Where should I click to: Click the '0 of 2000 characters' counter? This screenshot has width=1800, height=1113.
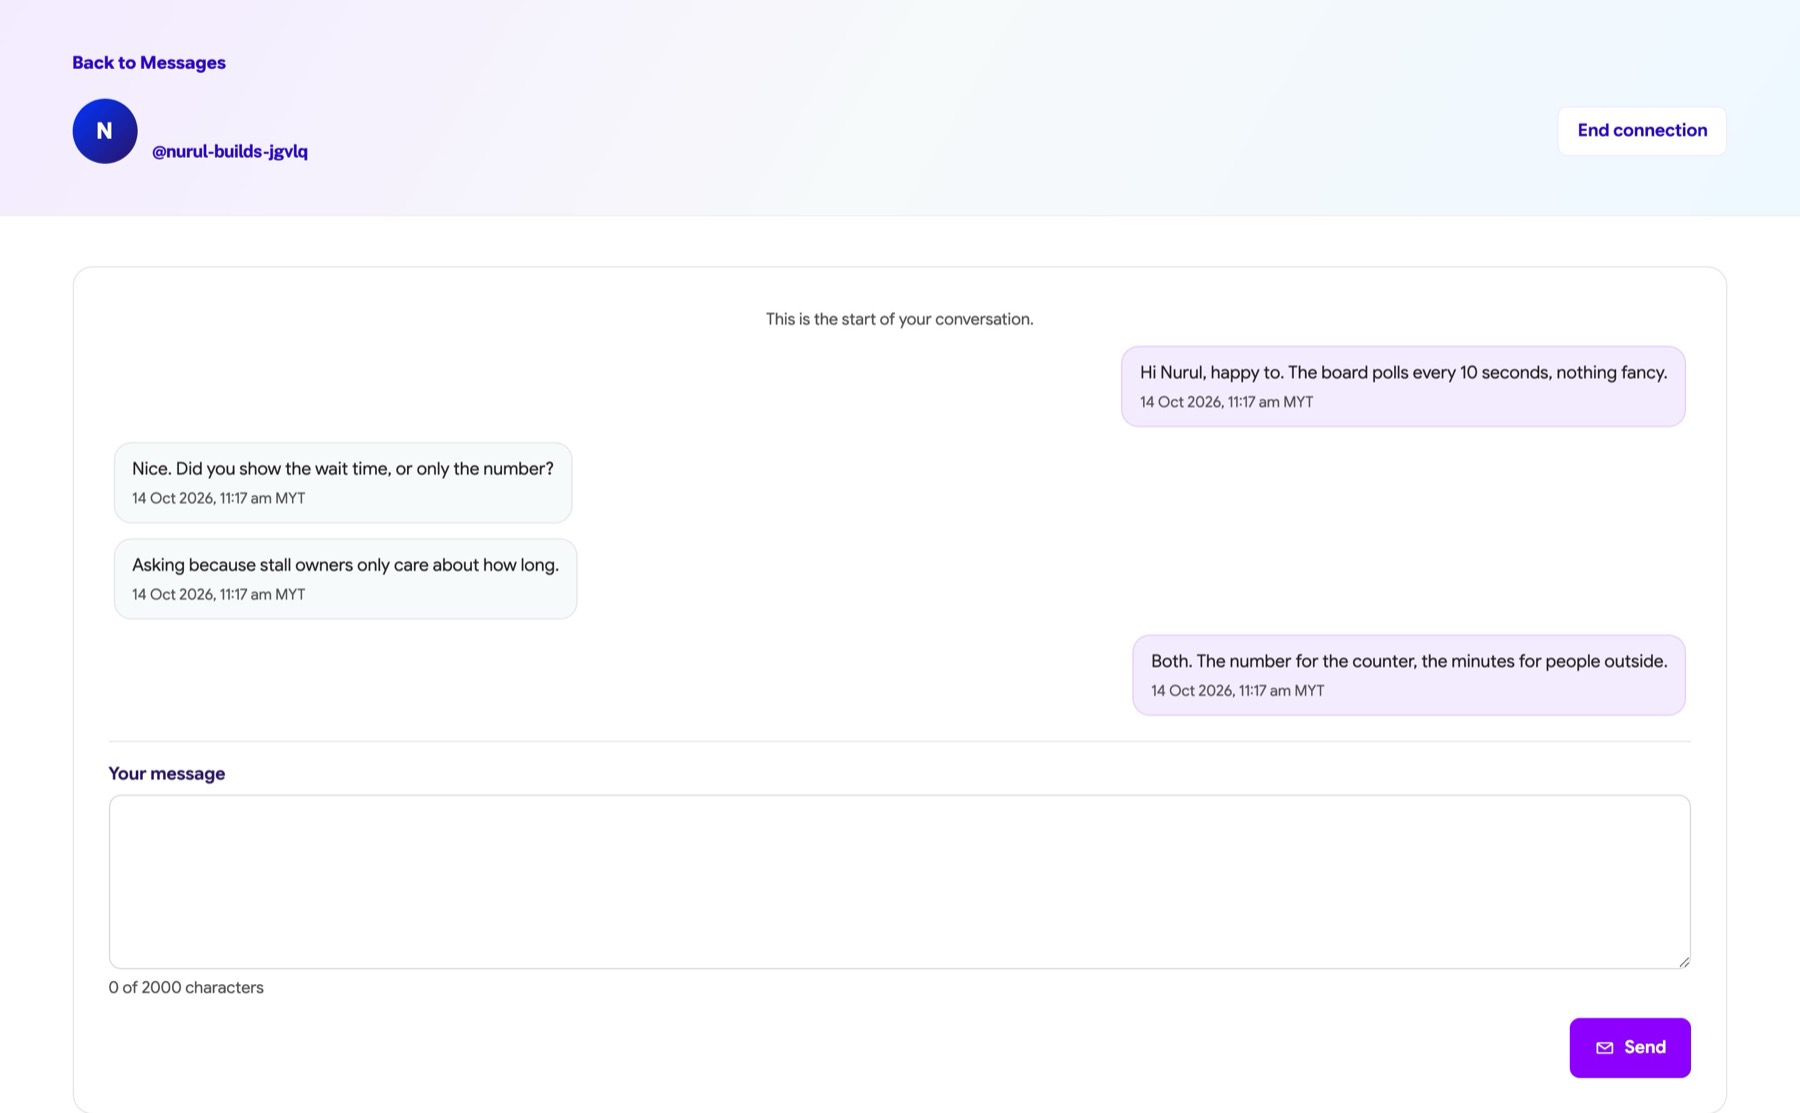[186, 987]
